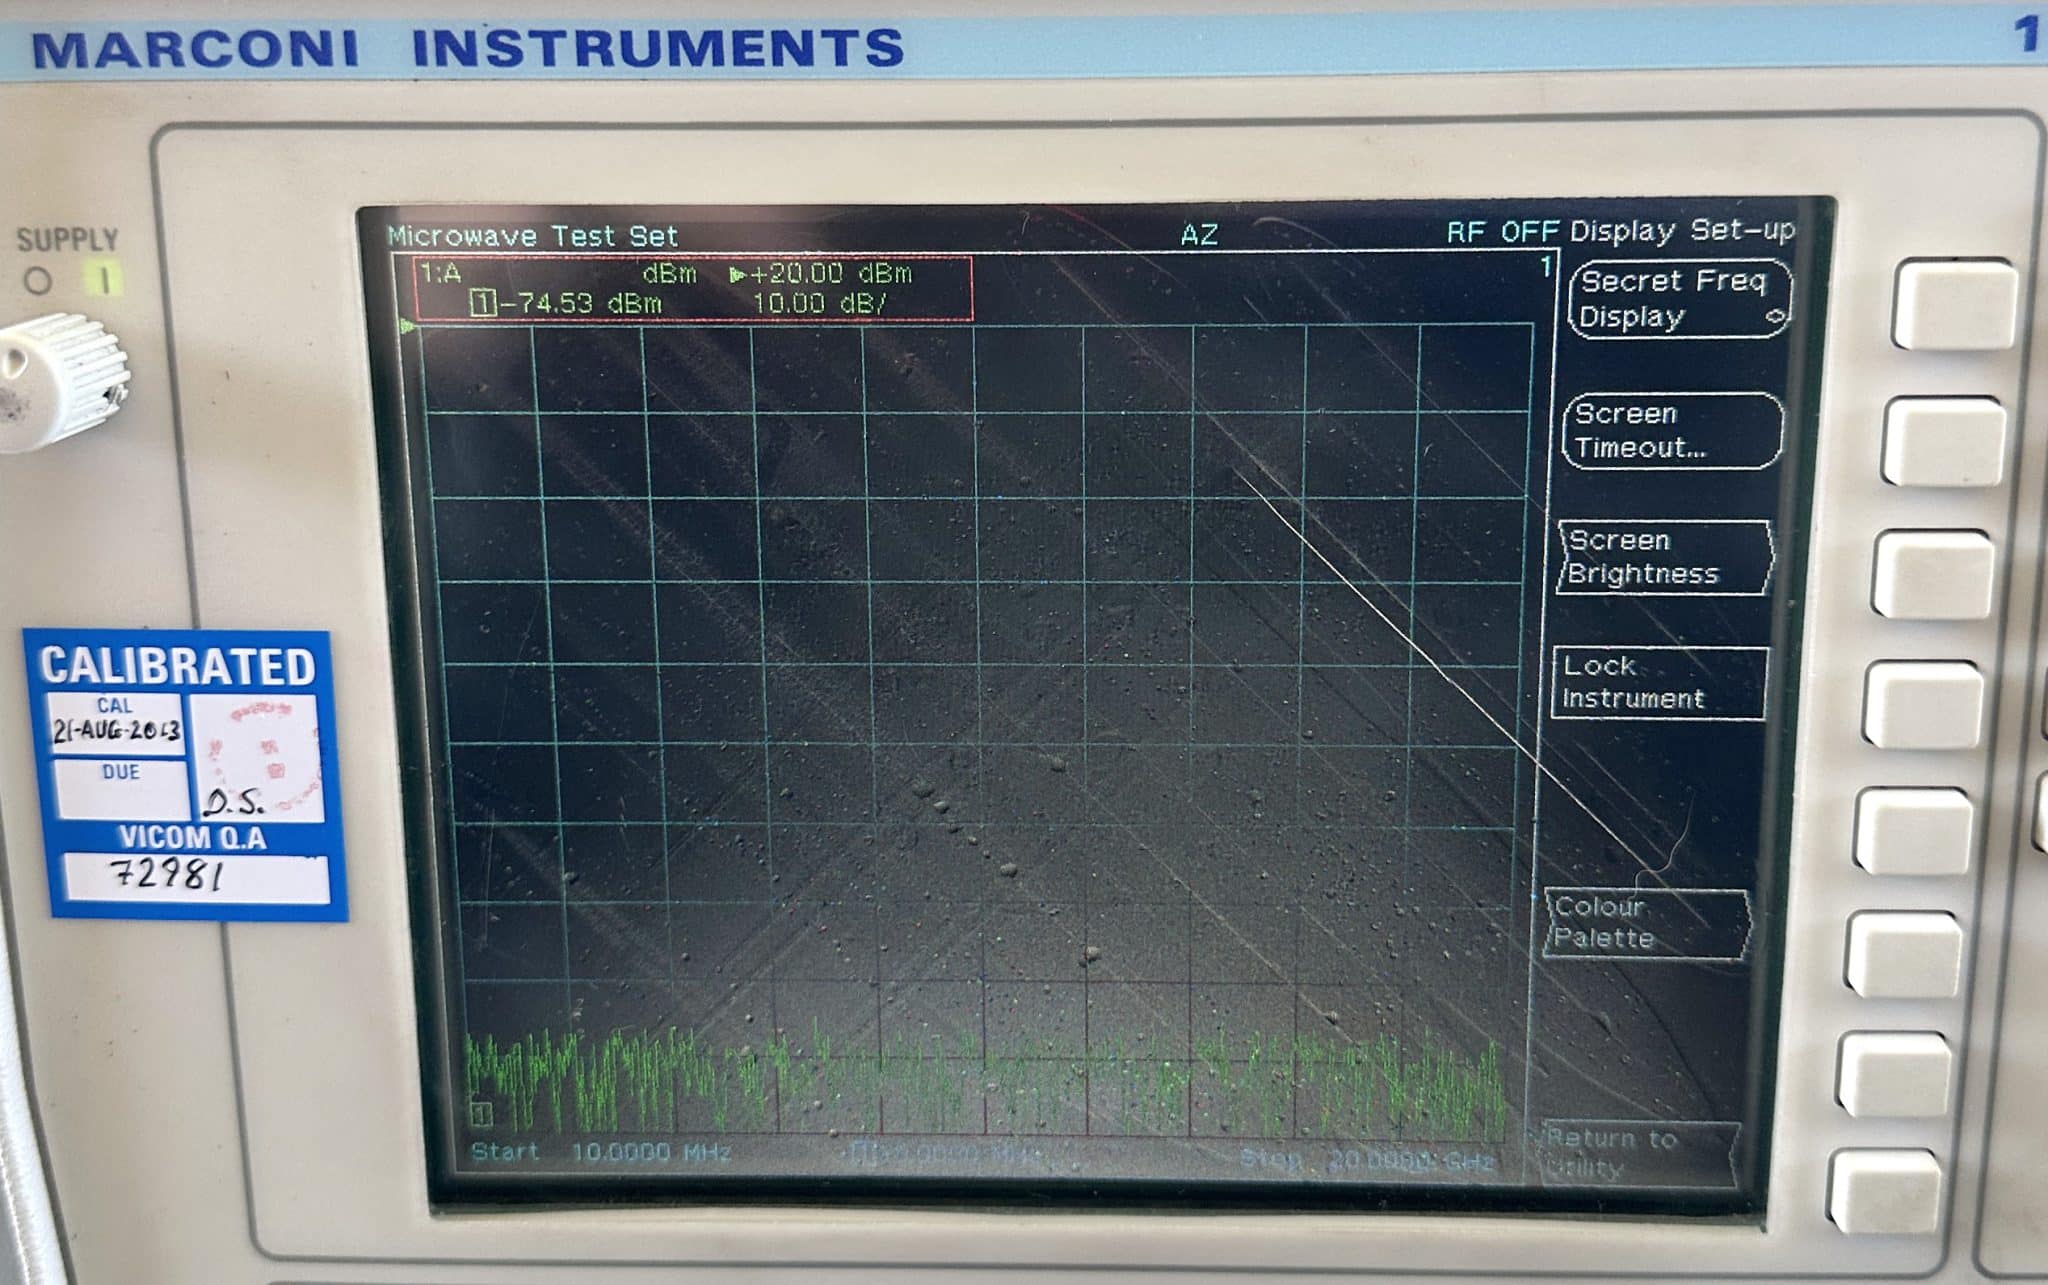
Task: Tap the supply off circle indicator
Action: (38, 281)
